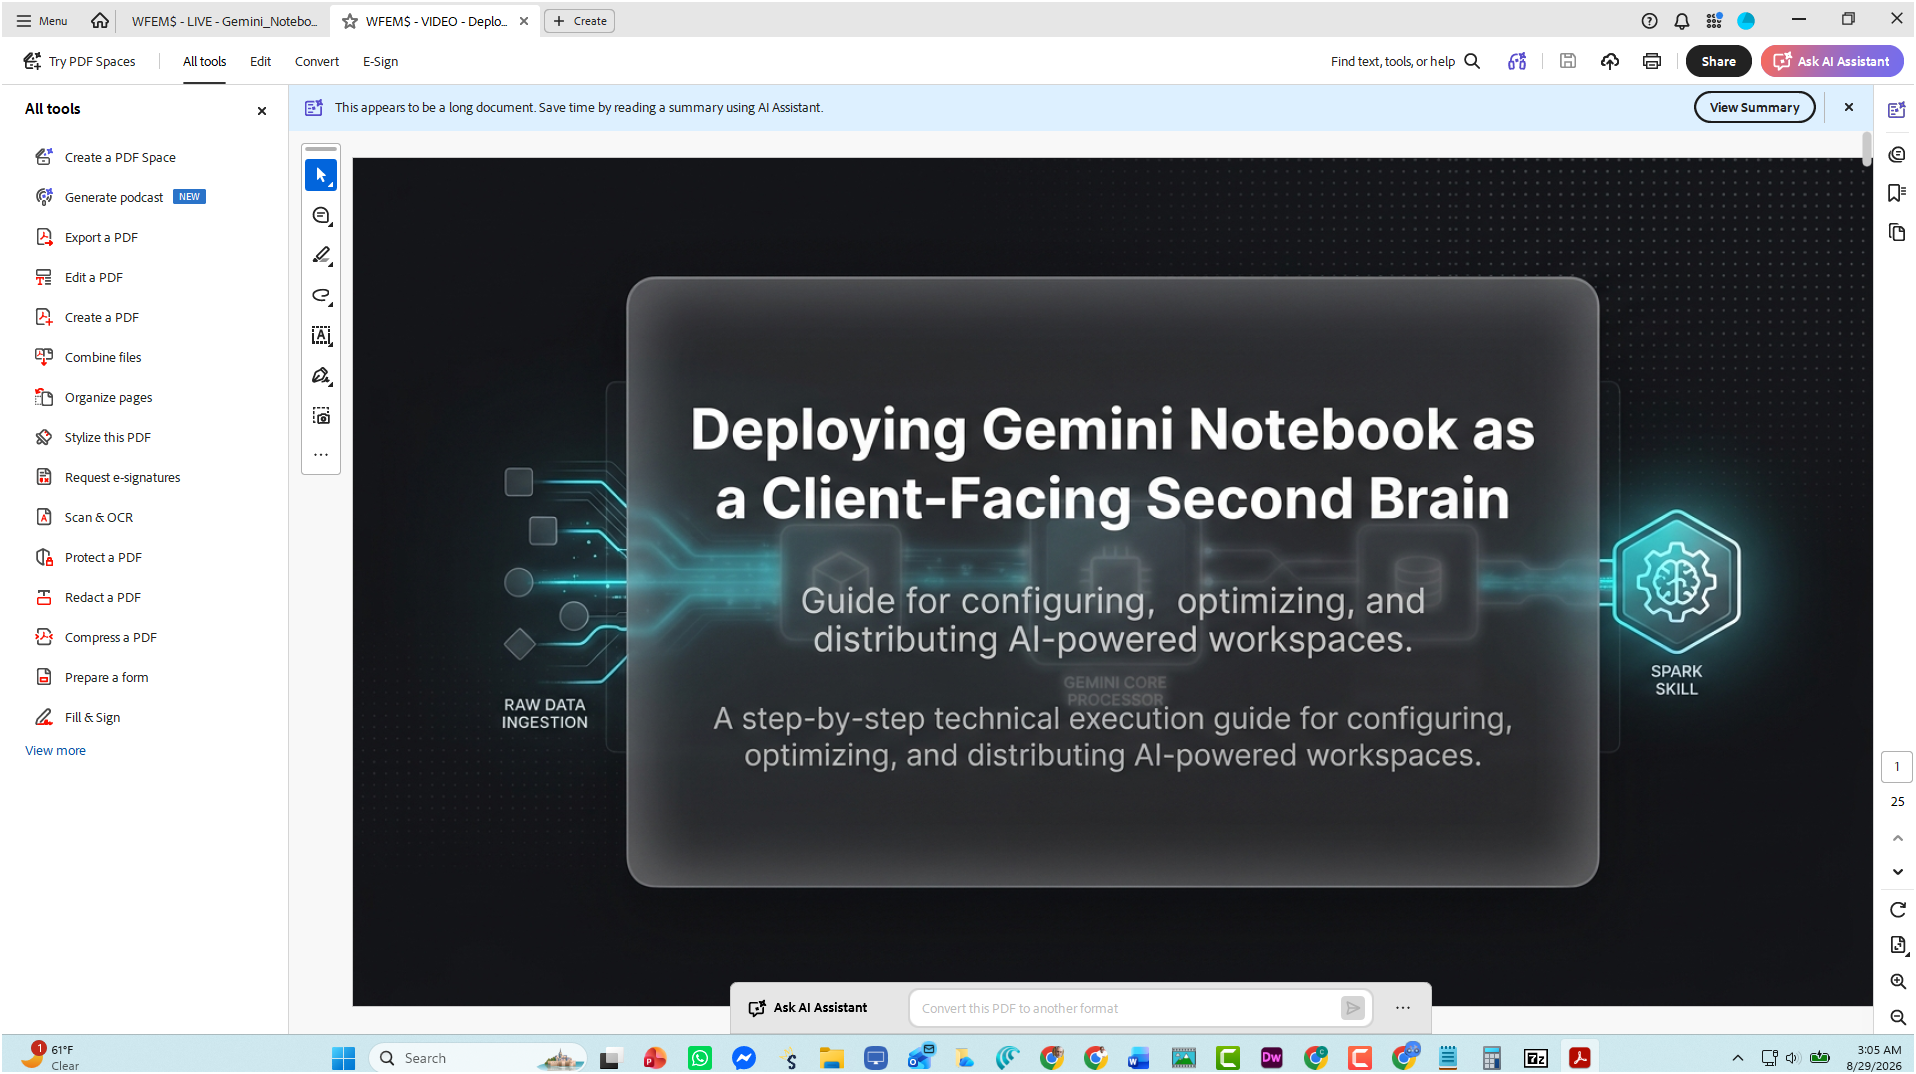This screenshot has width=1916, height=1074.
Task: Open the Menu hamburger dropdown
Action: (42, 21)
